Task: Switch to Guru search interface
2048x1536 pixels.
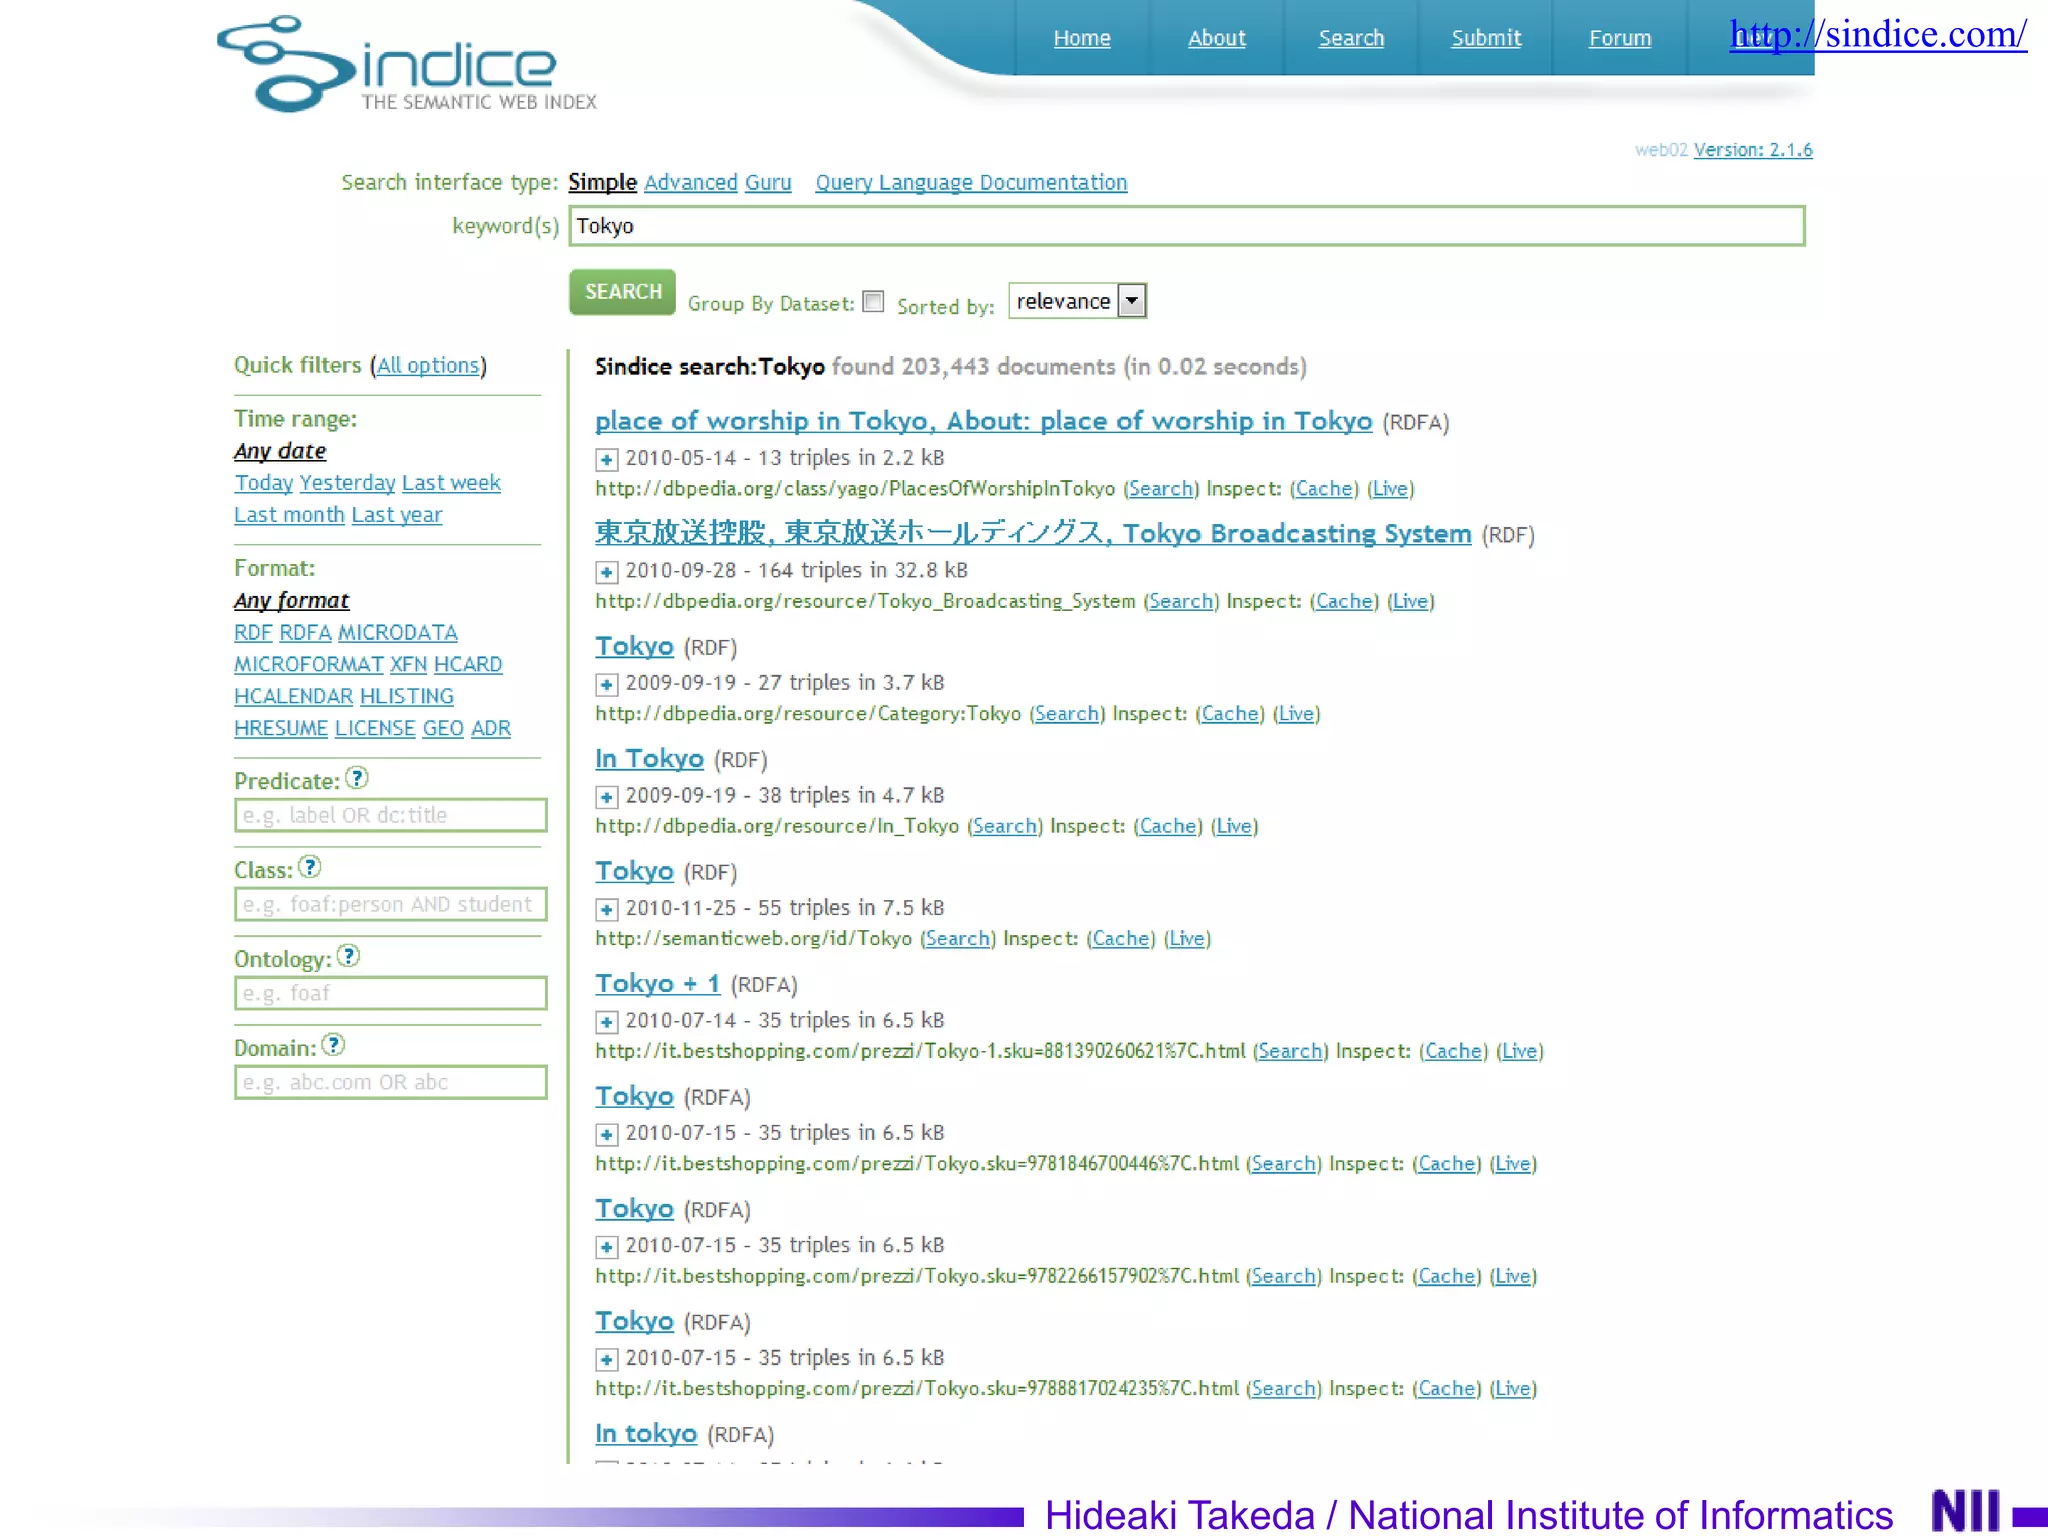Action: click(x=768, y=182)
